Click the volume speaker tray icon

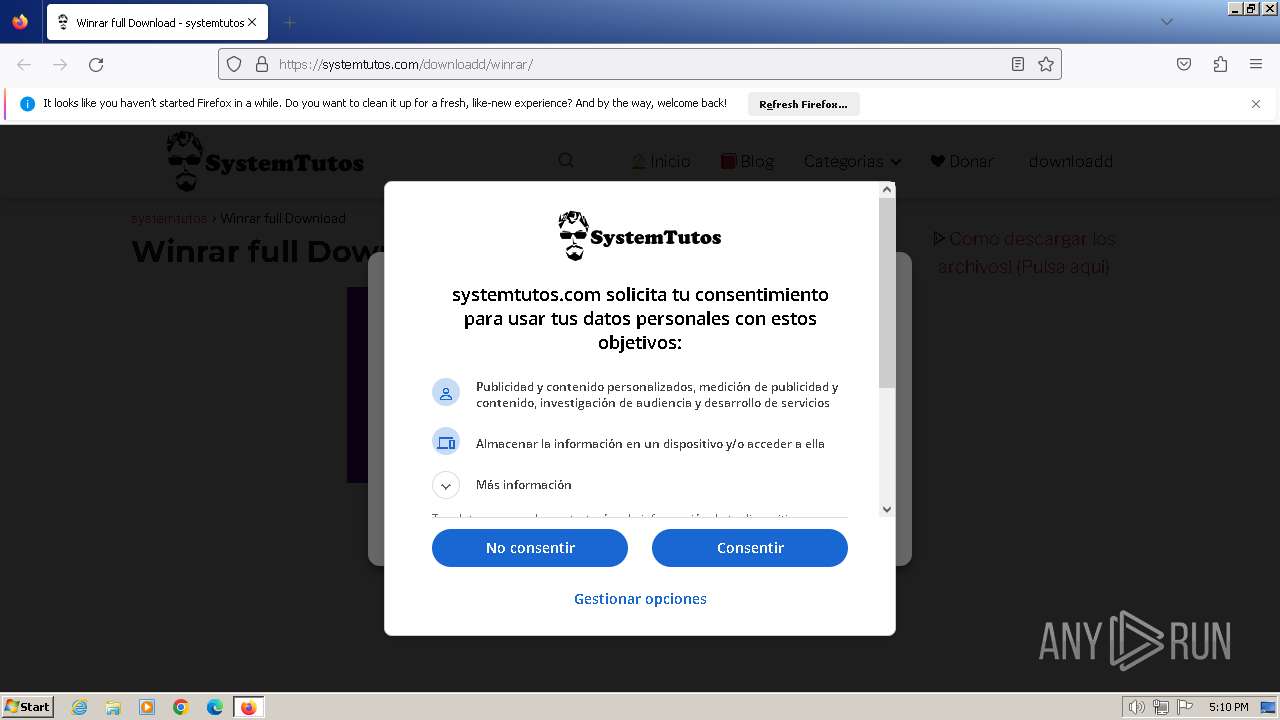(x=1137, y=707)
